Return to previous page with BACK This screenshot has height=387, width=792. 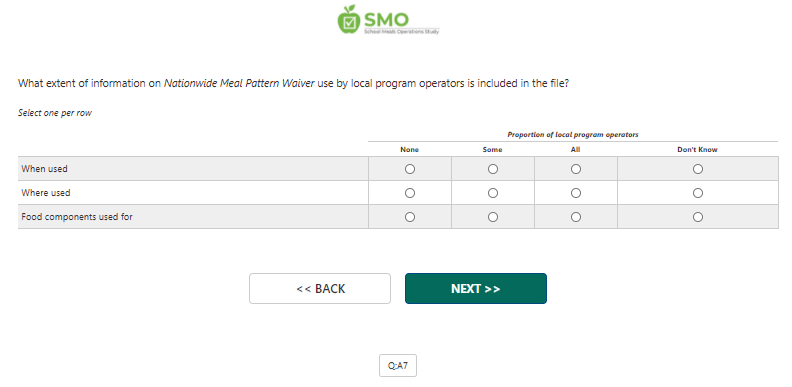[x=320, y=288]
